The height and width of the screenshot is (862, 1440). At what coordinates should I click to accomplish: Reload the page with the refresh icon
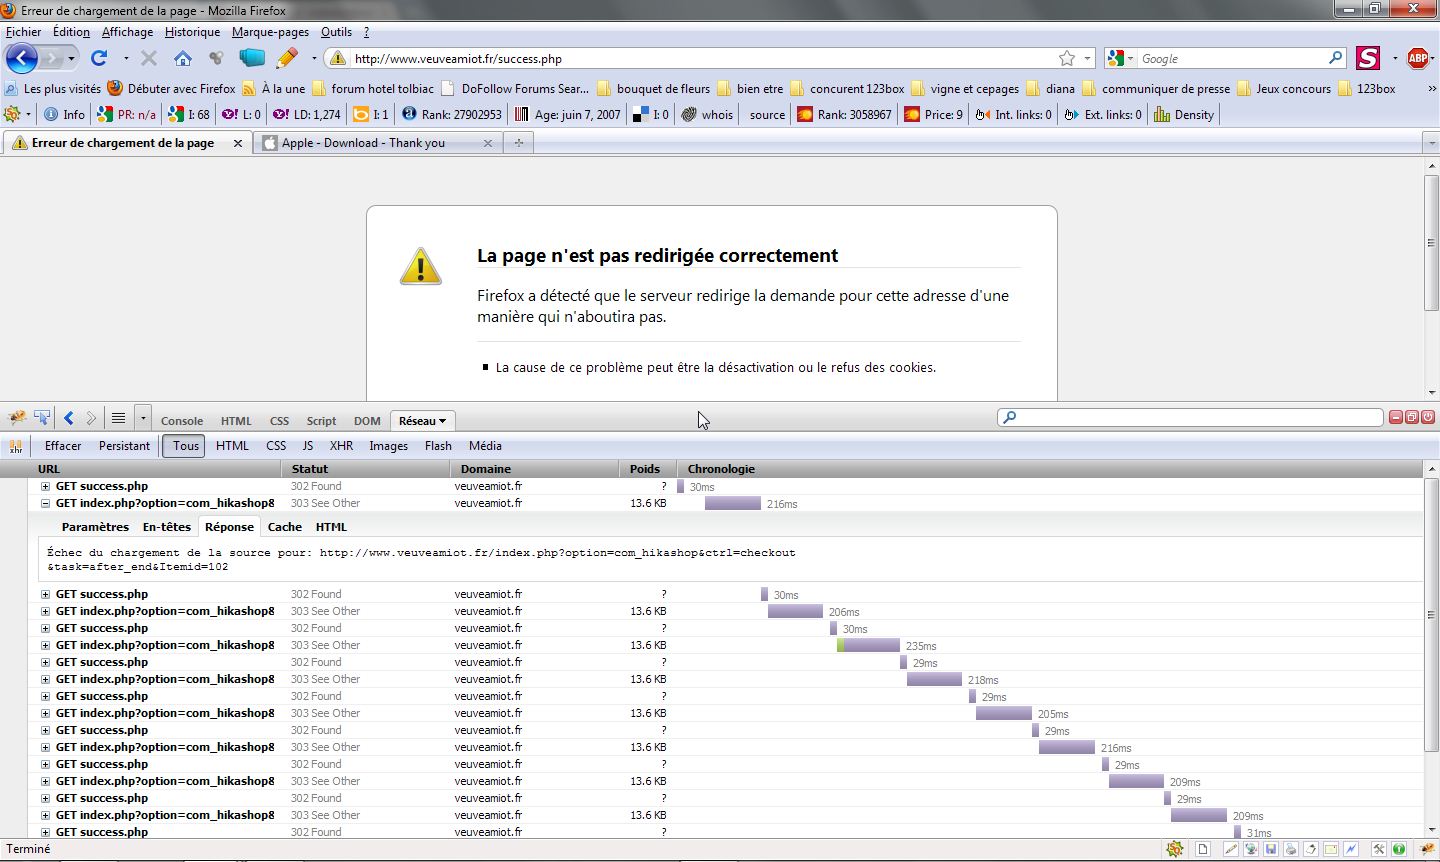pyautogui.click(x=99, y=59)
